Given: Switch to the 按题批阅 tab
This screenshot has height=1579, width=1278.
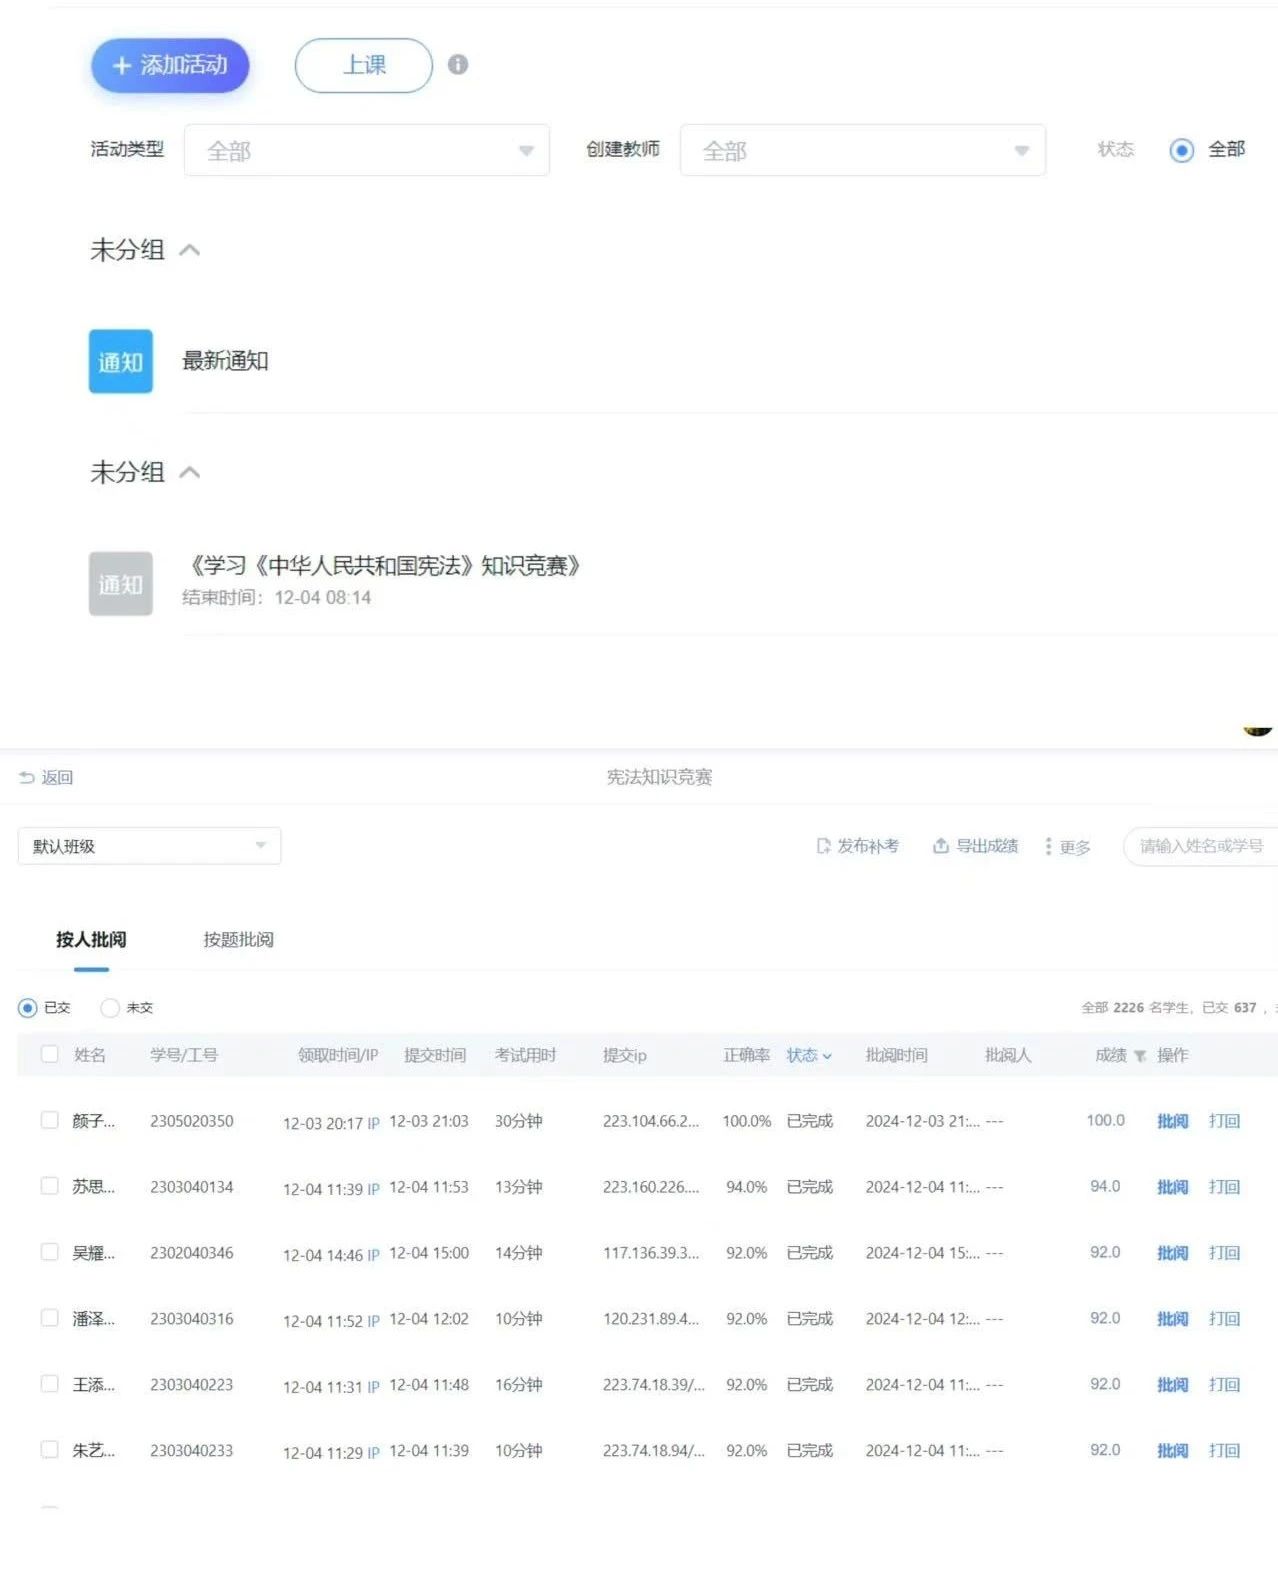Looking at the screenshot, I should (x=238, y=940).
